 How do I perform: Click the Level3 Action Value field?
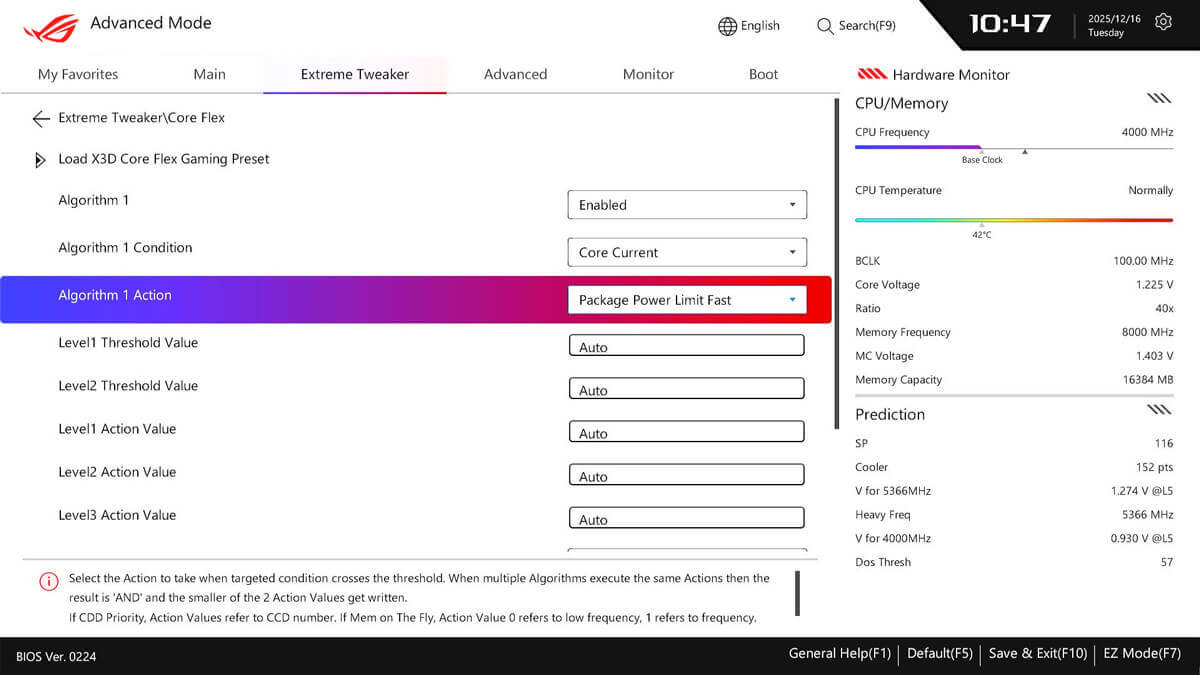(687, 519)
